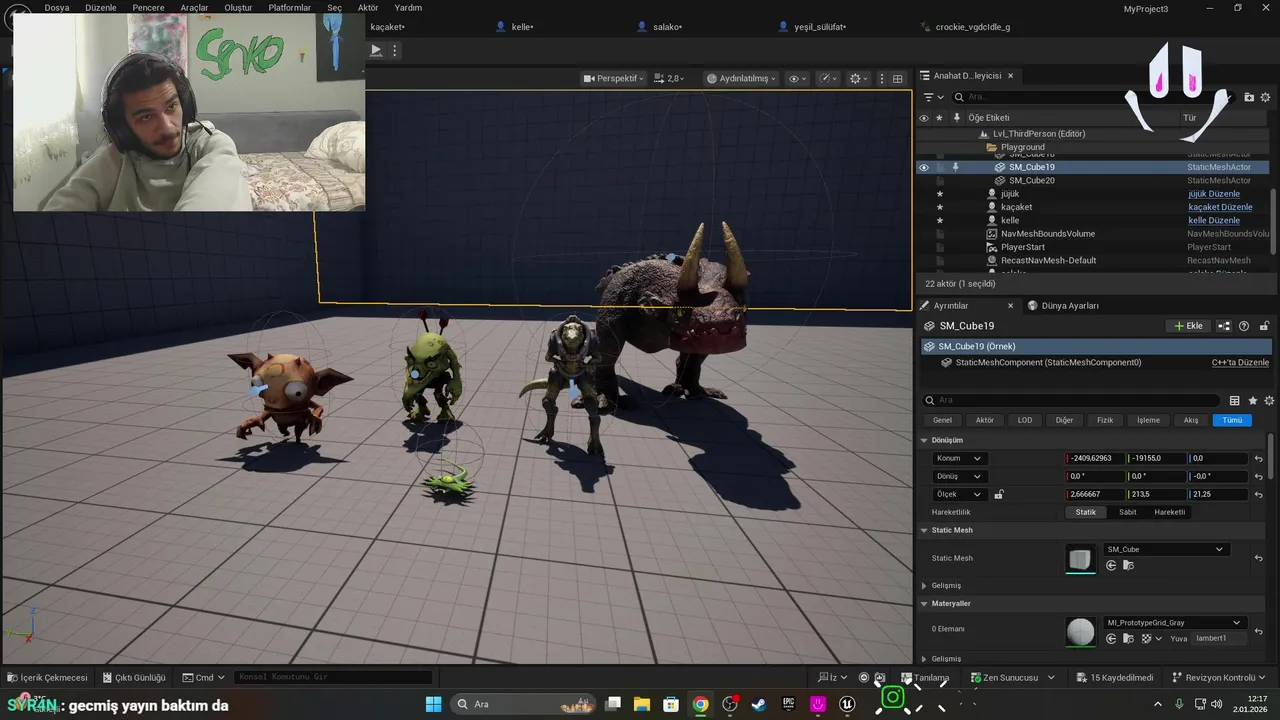1280x720 pixels.
Task: Collapse the Dönüşüm section
Action: pos(924,440)
